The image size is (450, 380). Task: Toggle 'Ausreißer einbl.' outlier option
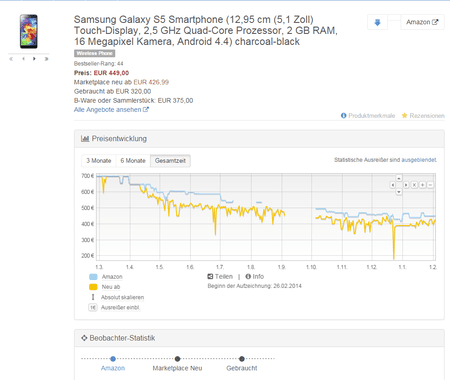[x=114, y=307]
